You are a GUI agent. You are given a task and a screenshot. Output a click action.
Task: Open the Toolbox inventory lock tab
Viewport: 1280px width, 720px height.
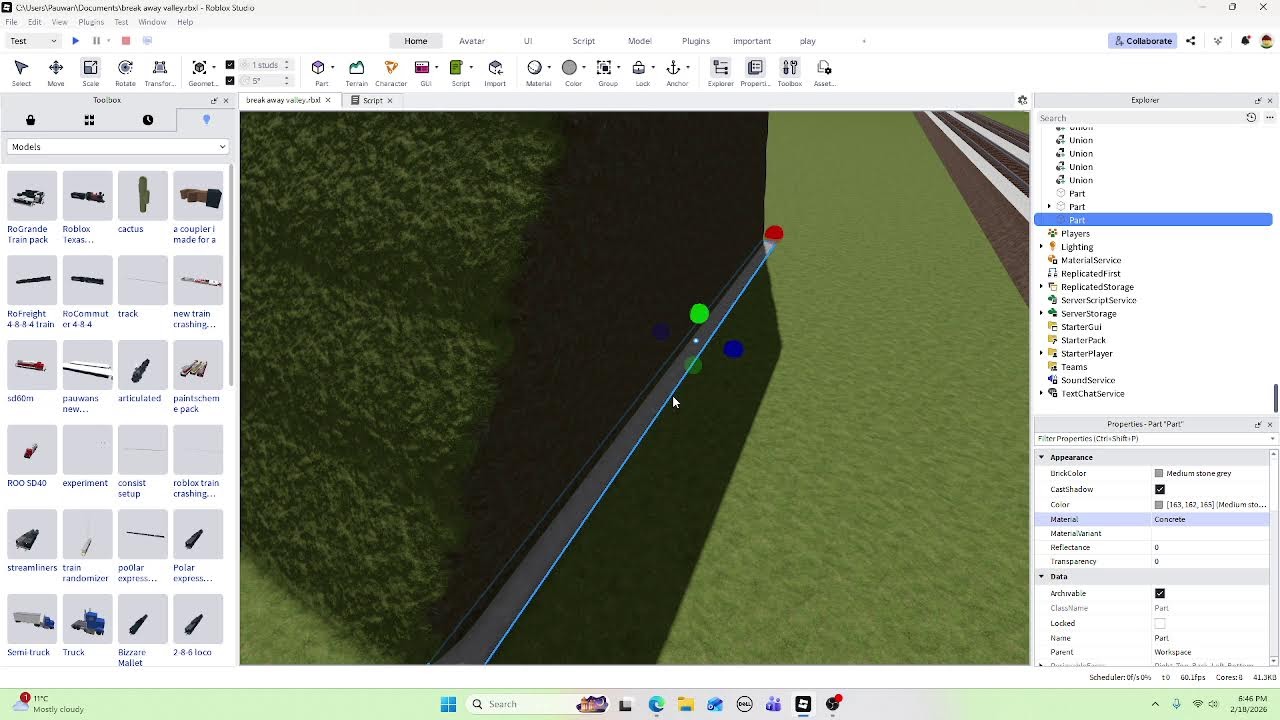(x=30, y=120)
